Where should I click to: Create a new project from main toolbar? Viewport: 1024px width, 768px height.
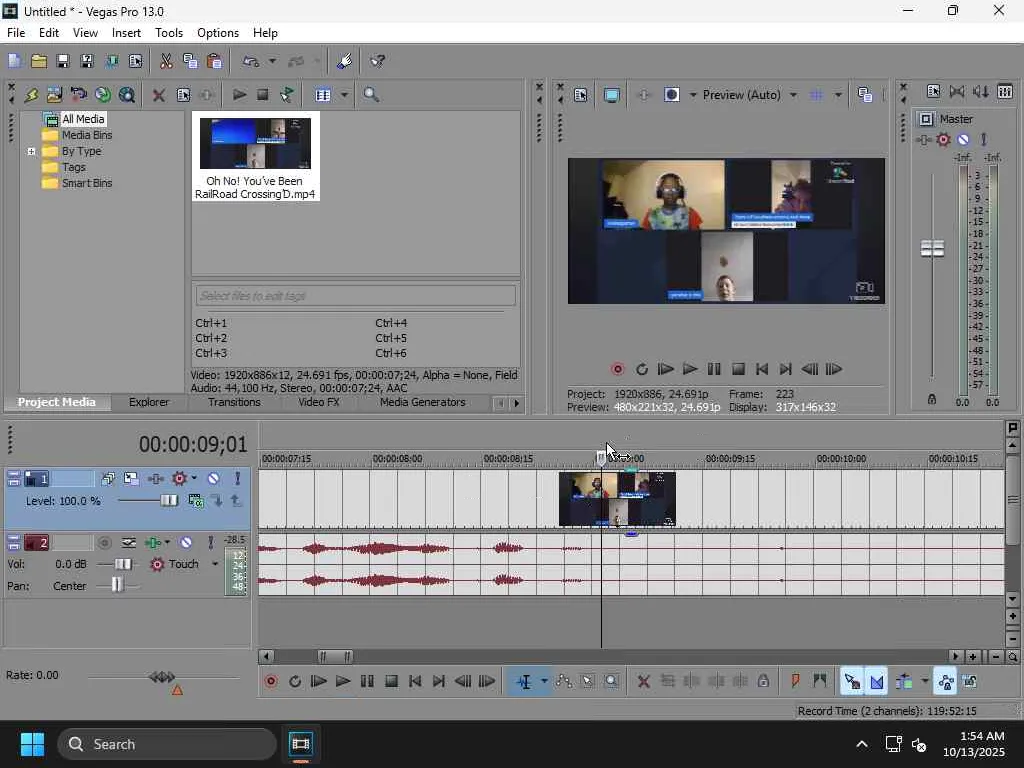(x=15, y=61)
